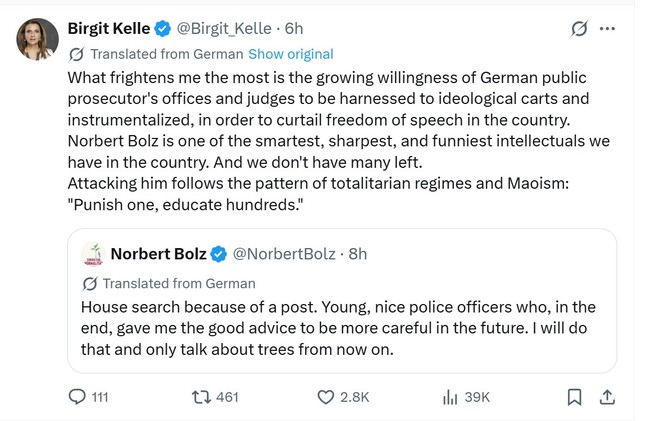
Task: Click the Grok icon beside more options
Action: [x=578, y=29]
